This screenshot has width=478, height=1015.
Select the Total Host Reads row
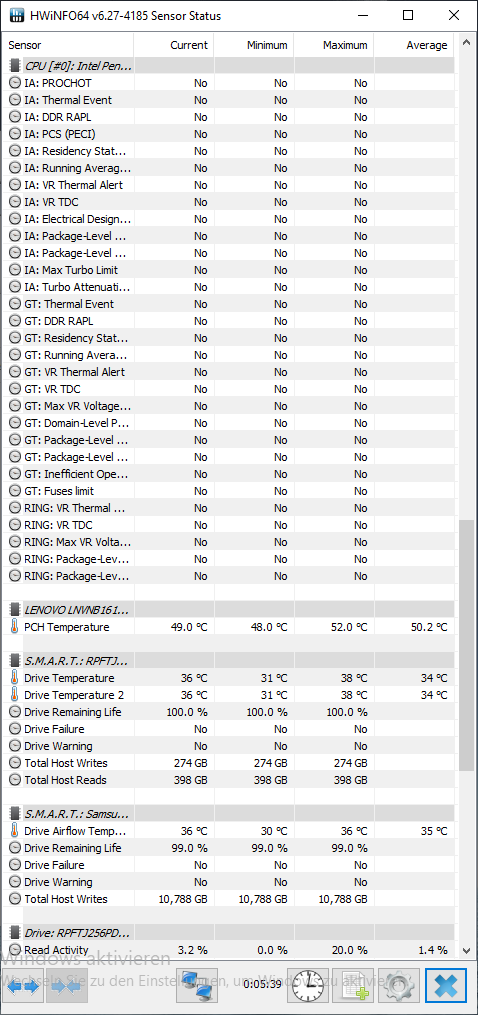[230, 779]
